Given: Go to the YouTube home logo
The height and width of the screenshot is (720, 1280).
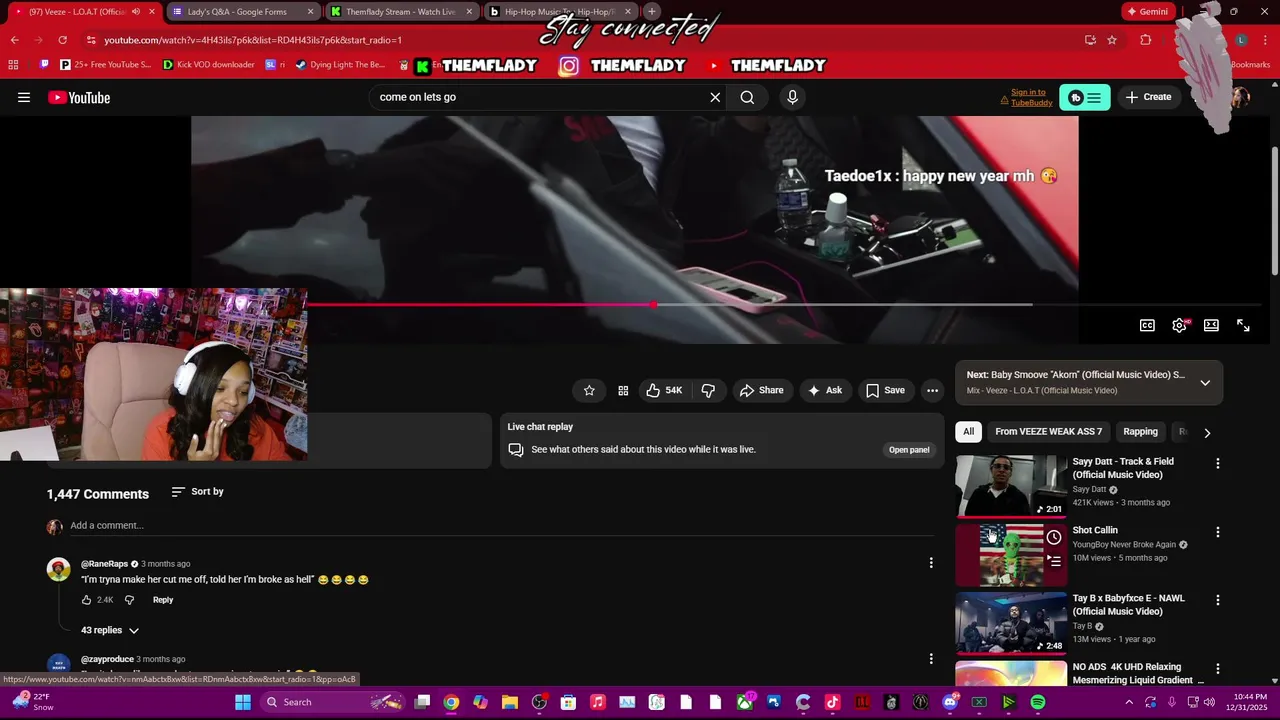Looking at the screenshot, I should (x=79, y=97).
